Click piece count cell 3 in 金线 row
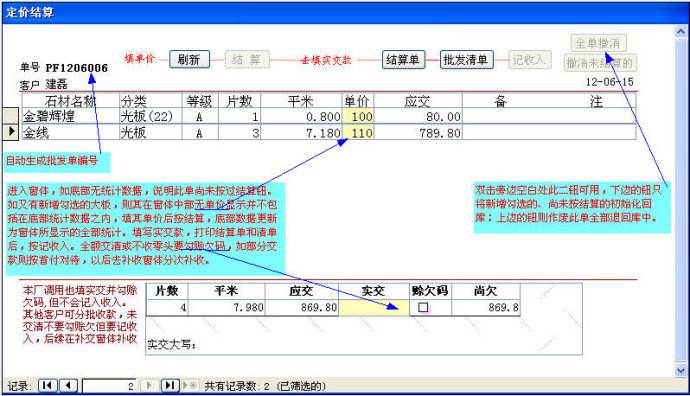 (239, 133)
